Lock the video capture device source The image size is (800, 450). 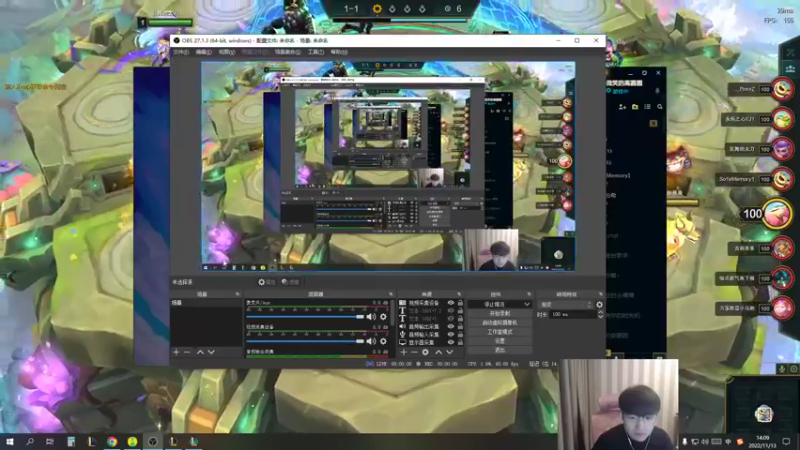(460, 303)
